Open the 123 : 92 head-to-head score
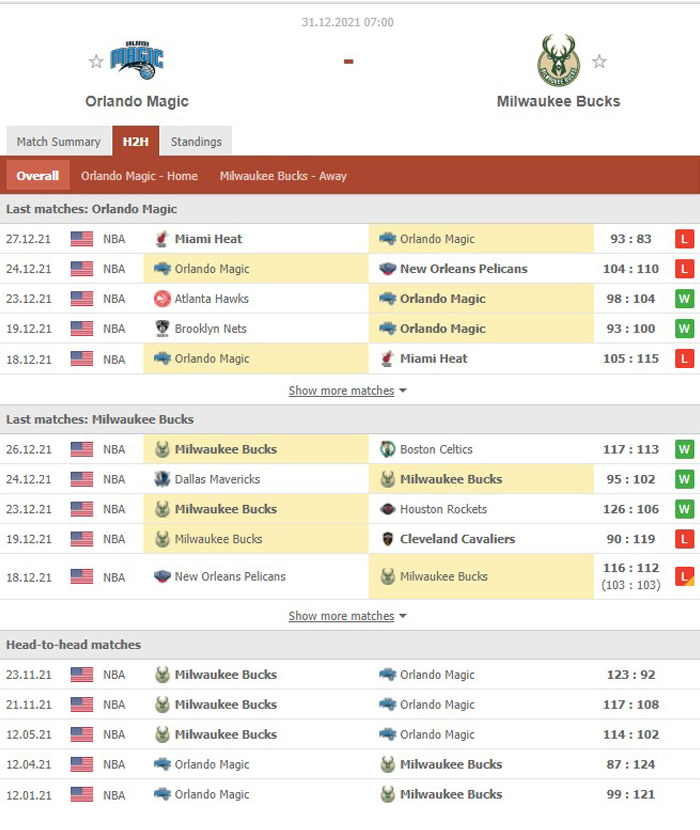The height and width of the screenshot is (830, 700). pyautogui.click(x=631, y=675)
